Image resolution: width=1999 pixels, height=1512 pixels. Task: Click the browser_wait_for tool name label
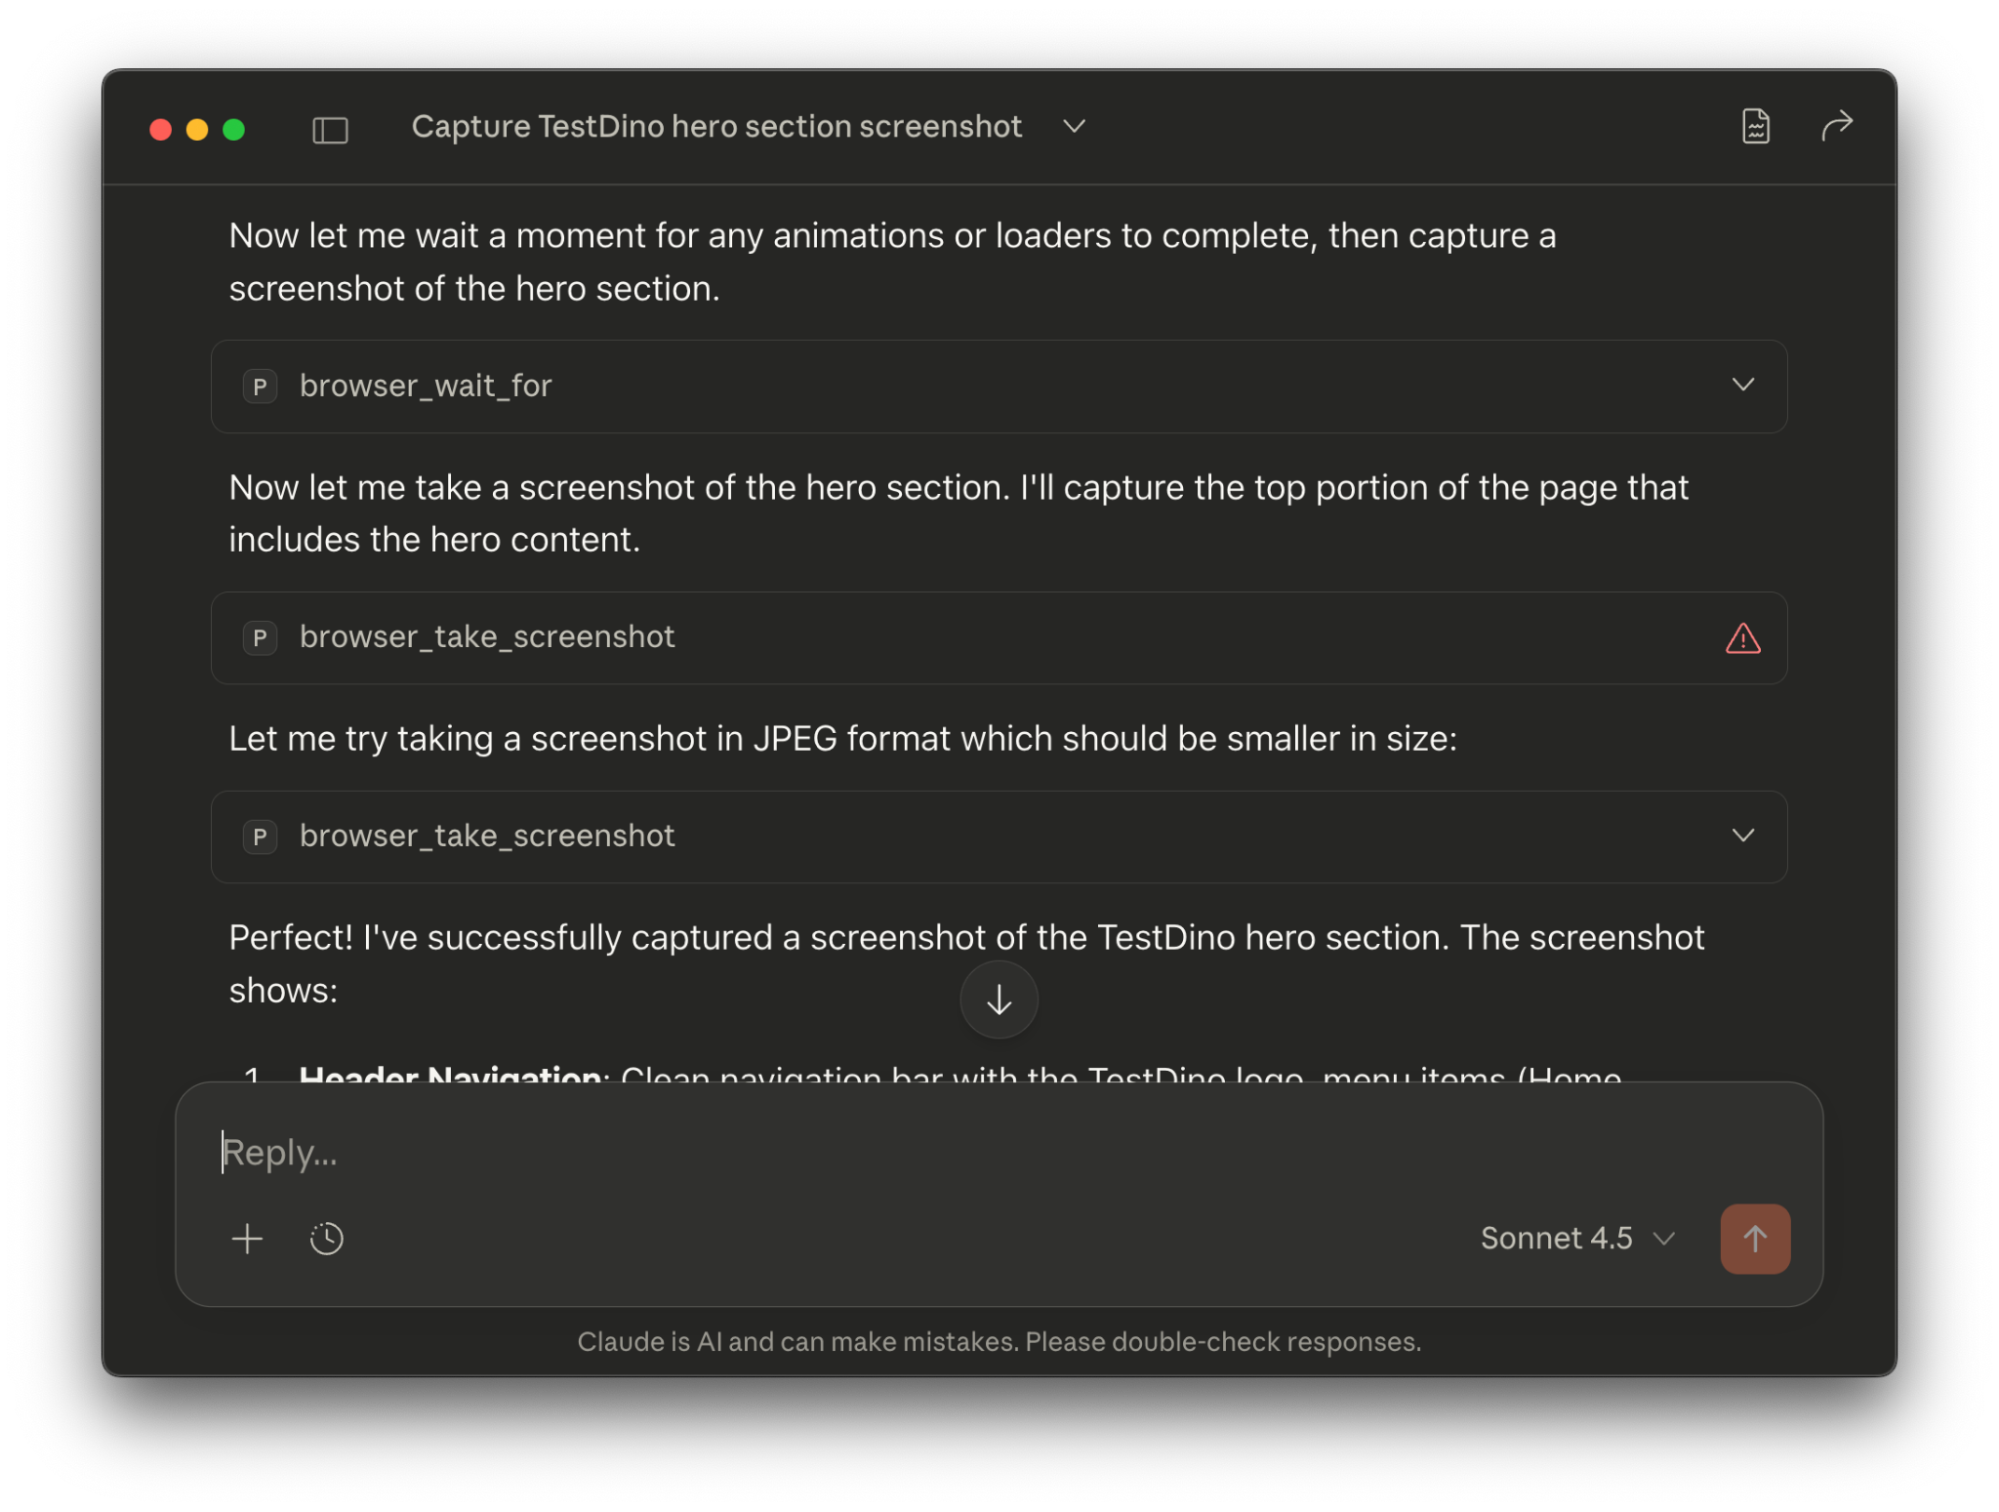[x=425, y=387]
